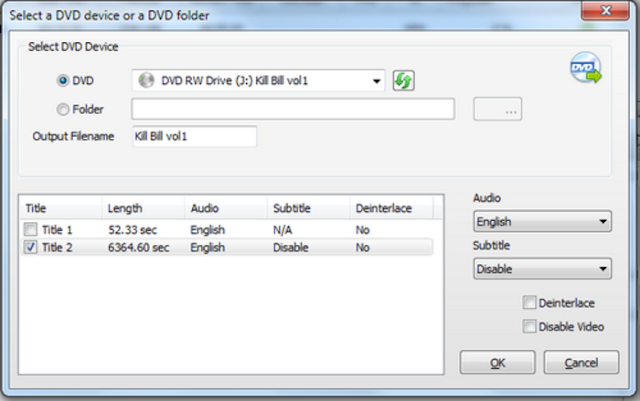Click the green refresh drives icon
Viewport: 640px width, 401px height.
tap(403, 80)
